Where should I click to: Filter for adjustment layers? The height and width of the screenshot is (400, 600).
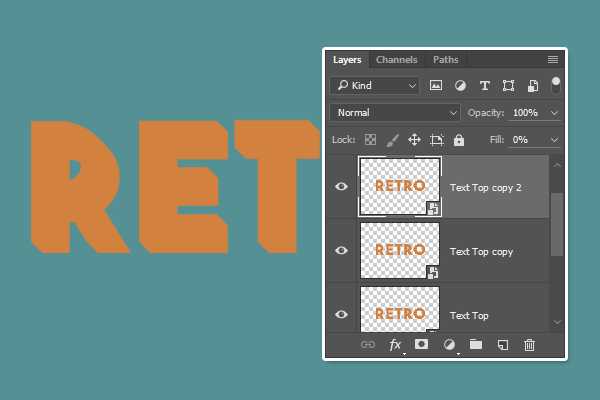[x=461, y=86]
